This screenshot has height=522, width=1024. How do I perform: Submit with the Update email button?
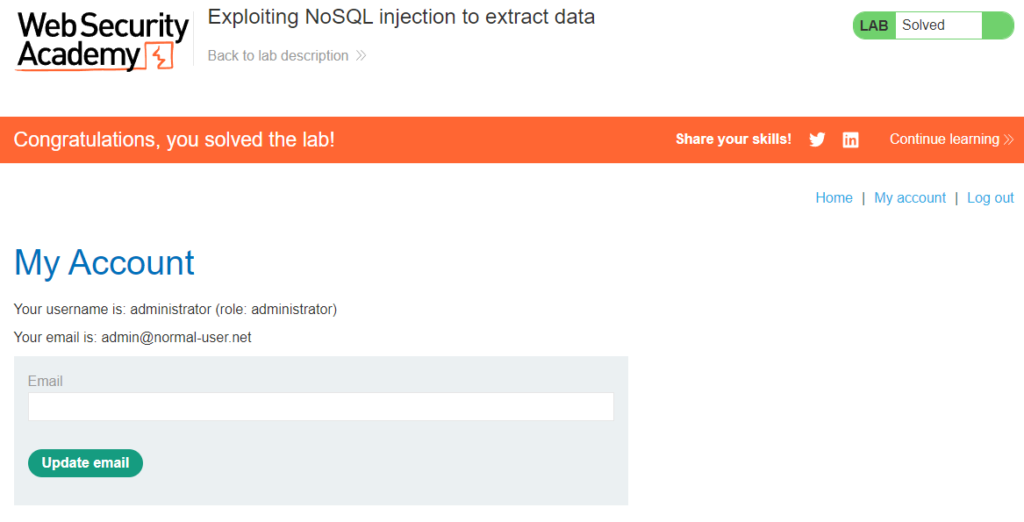click(86, 463)
